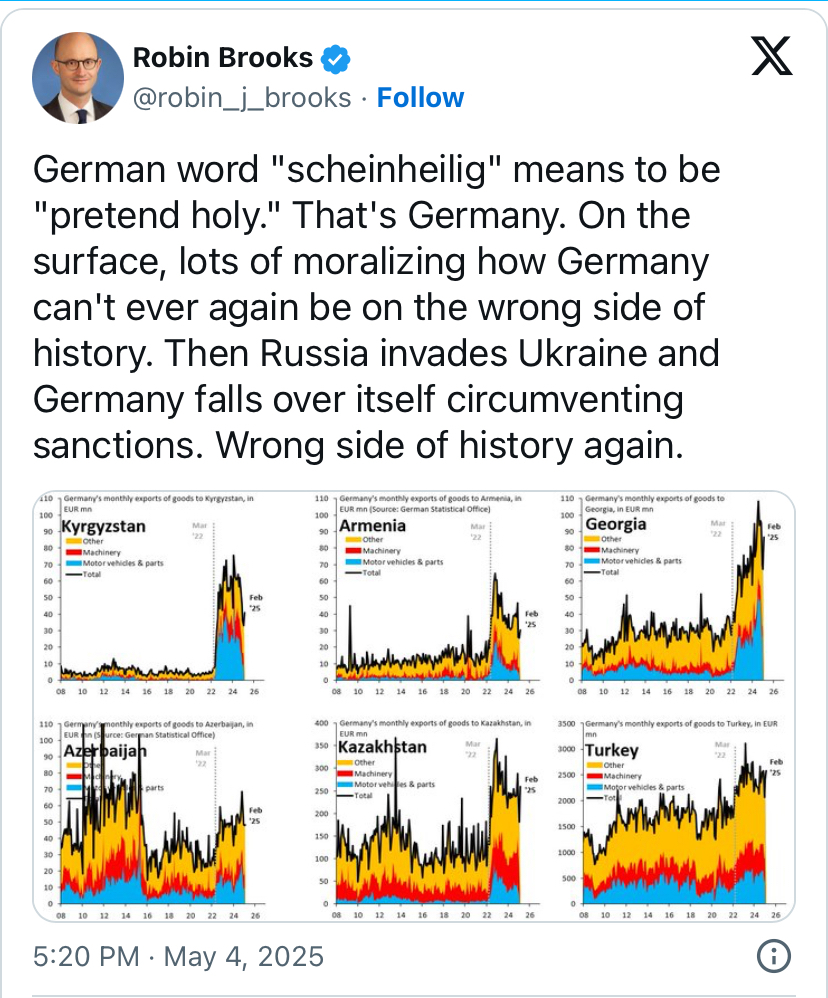Open the Kyrgyzstan exports chart
The width and height of the screenshot is (828, 998).
[x=153, y=596]
